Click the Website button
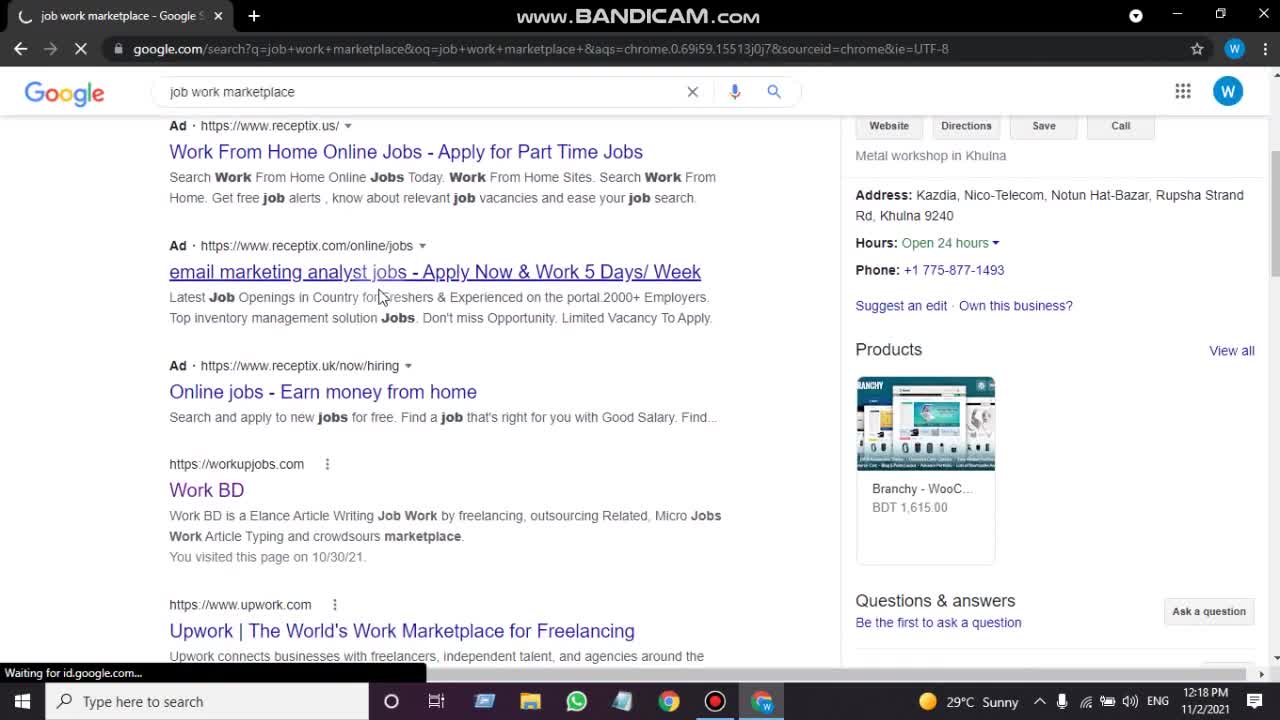 pos(889,126)
